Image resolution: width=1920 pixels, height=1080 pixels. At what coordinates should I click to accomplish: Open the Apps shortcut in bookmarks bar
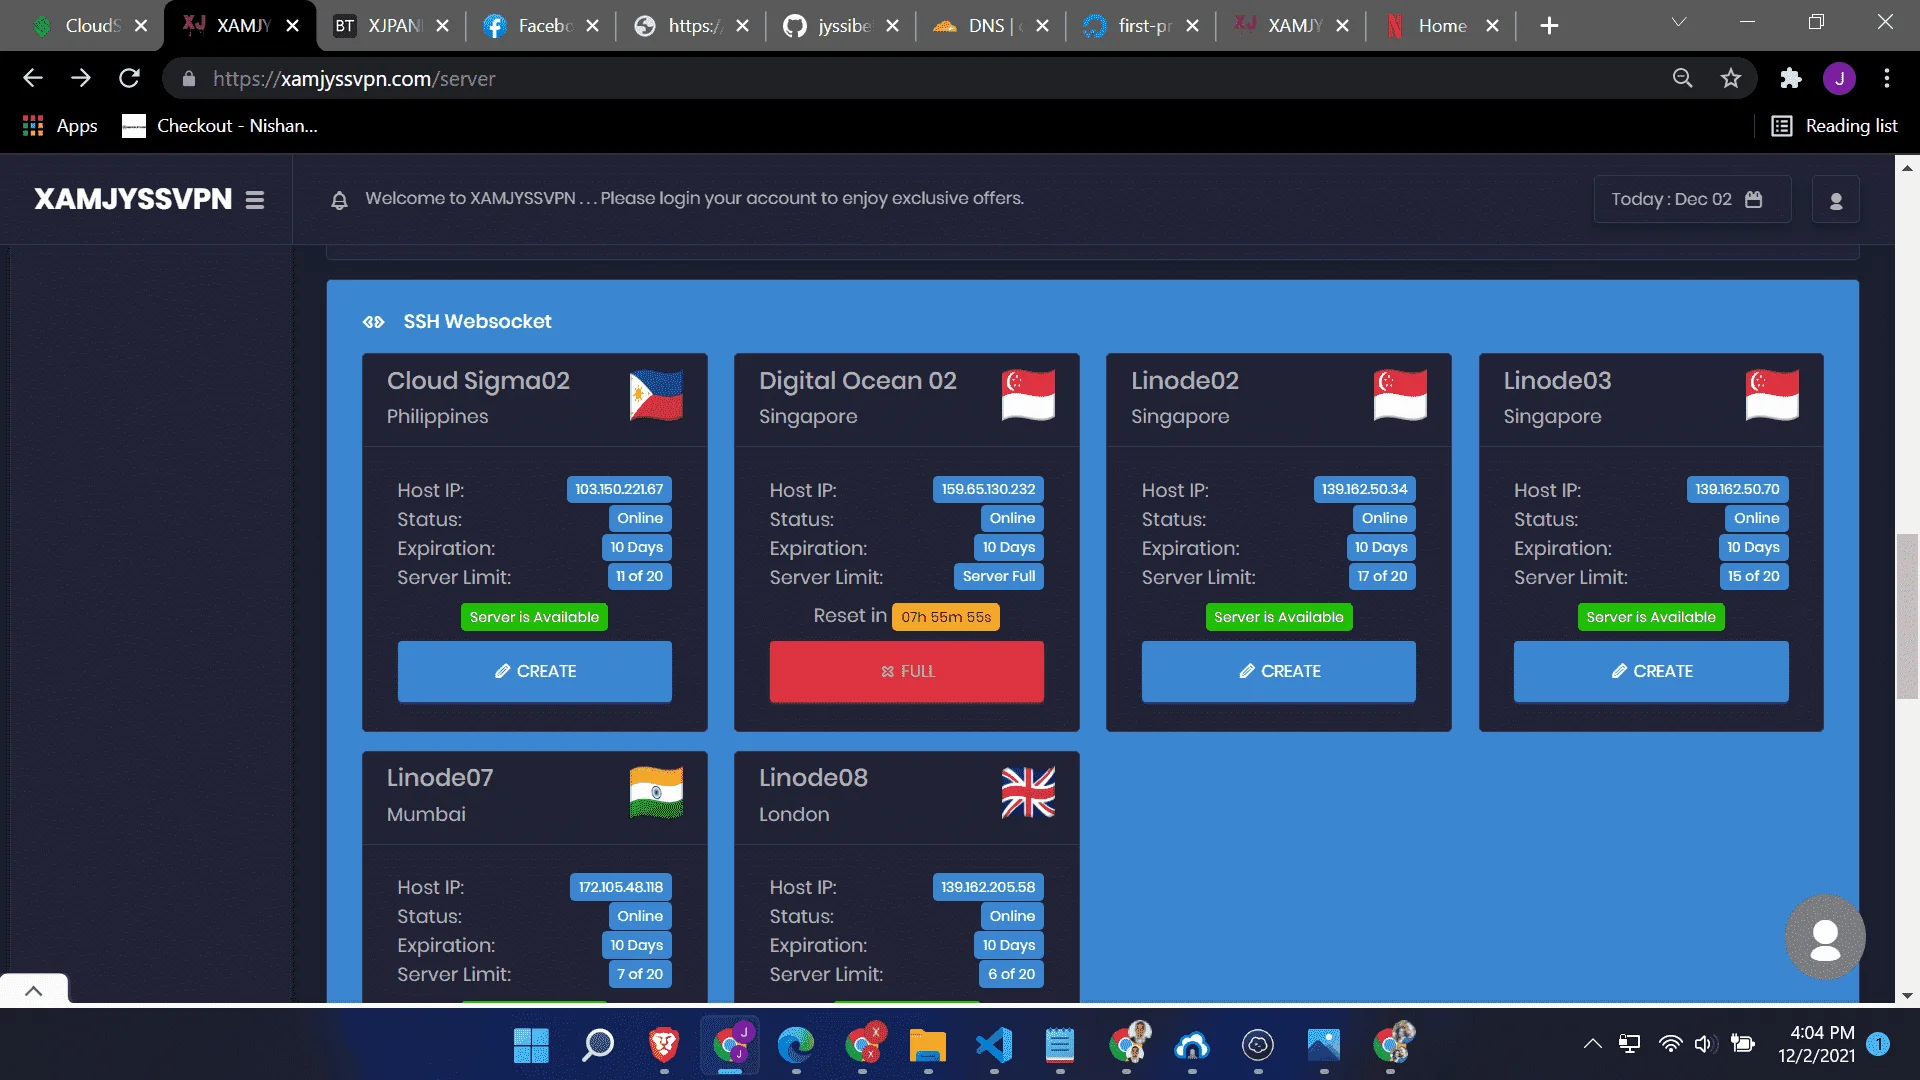click(60, 126)
